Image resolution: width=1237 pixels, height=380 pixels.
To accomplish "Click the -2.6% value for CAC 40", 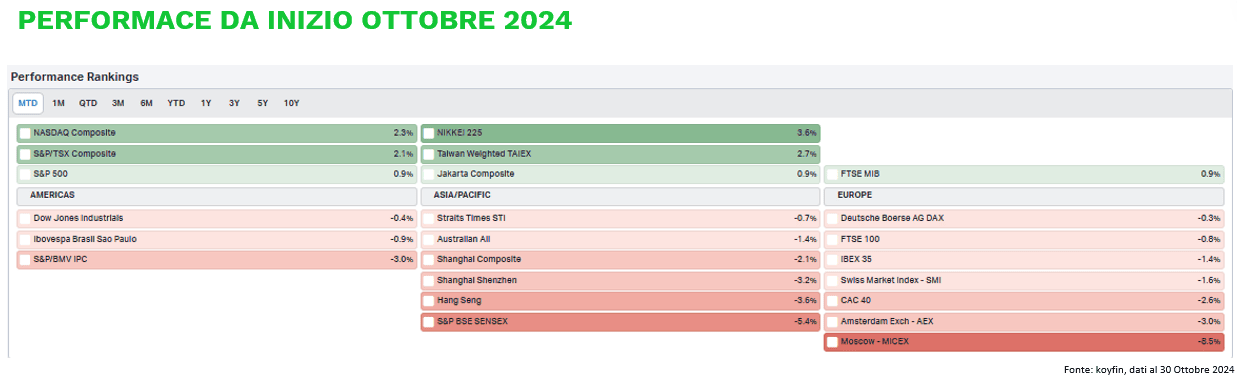I will (1208, 301).
